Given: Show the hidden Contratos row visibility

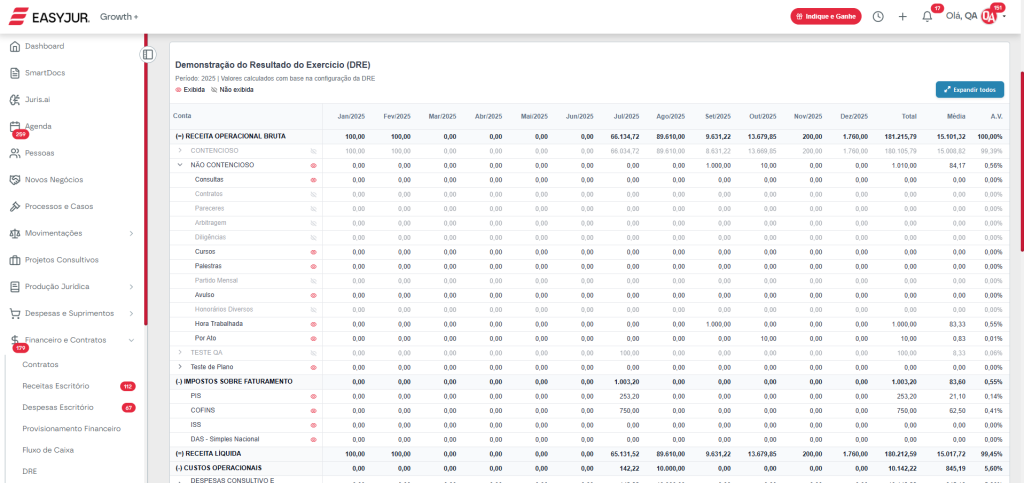Looking at the screenshot, I should (x=313, y=194).
